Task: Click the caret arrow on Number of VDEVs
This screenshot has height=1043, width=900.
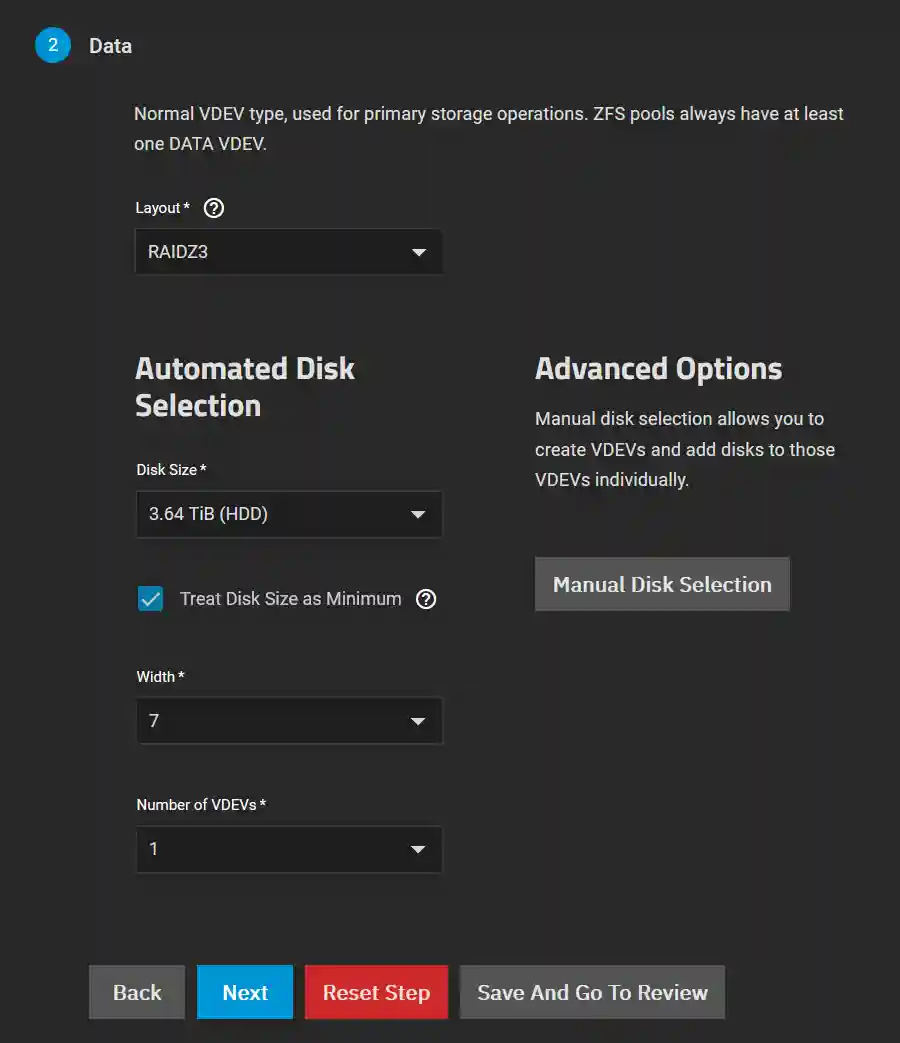Action: [419, 849]
